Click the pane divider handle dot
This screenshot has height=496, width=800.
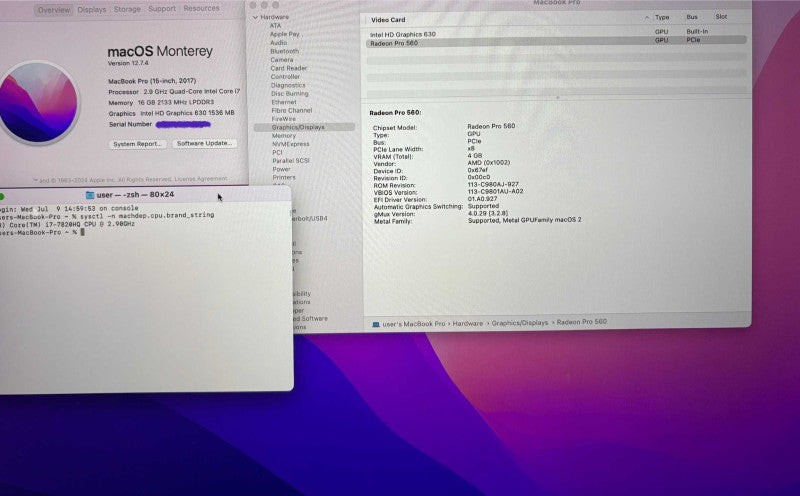click(x=558, y=97)
